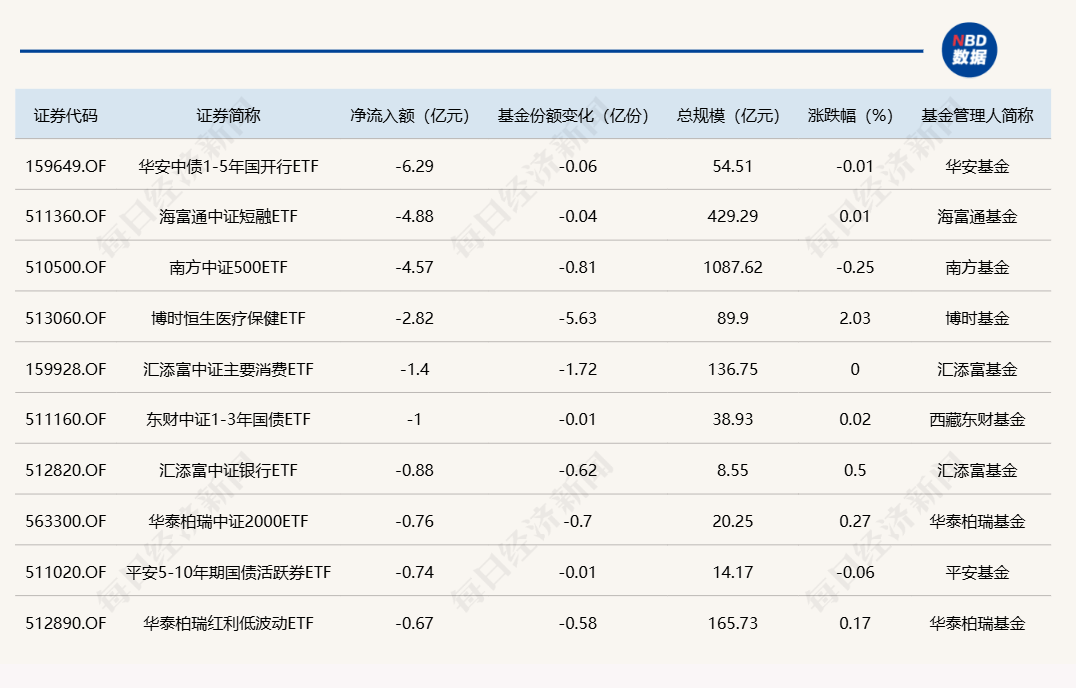Click the 基金份额变化（亿份）header

click(x=574, y=115)
